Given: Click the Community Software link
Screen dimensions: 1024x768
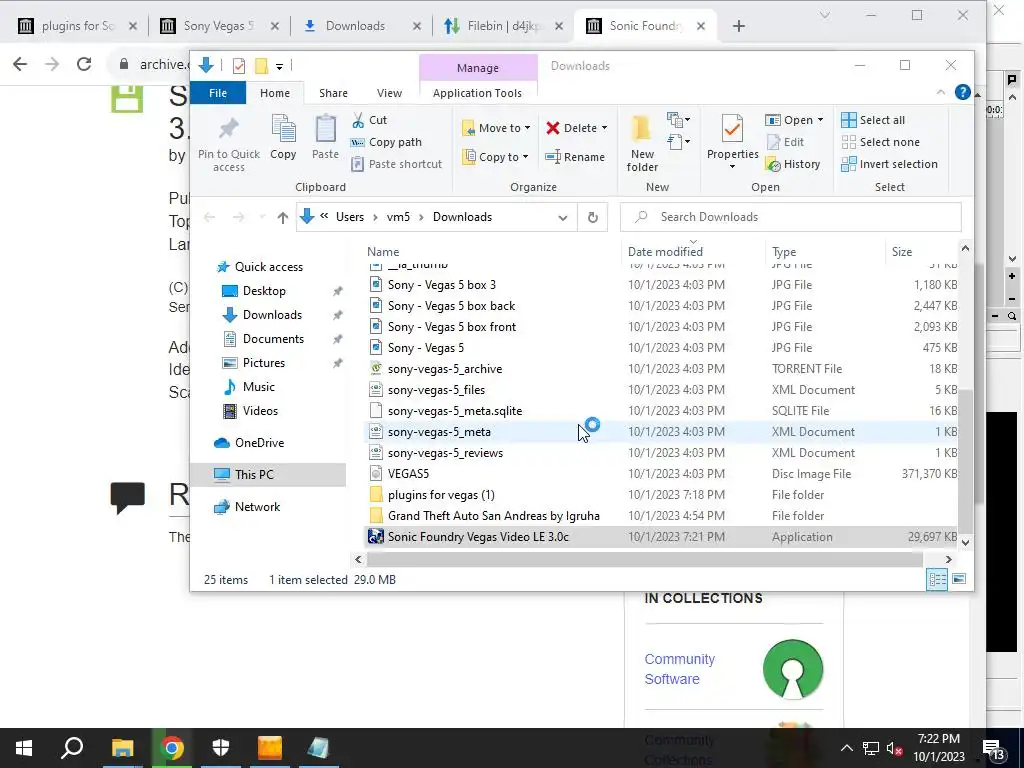Looking at the screenshot, I should (680, 669).
